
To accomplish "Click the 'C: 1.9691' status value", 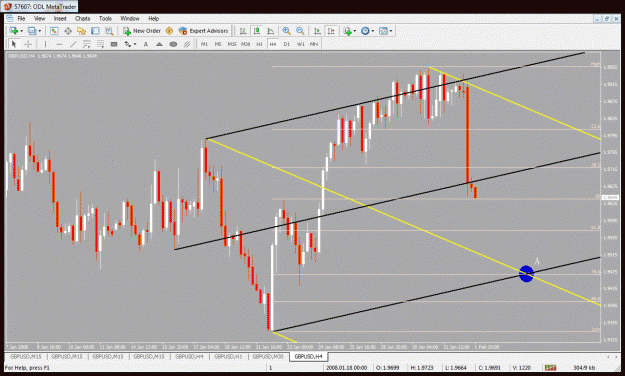I will 489,368.
